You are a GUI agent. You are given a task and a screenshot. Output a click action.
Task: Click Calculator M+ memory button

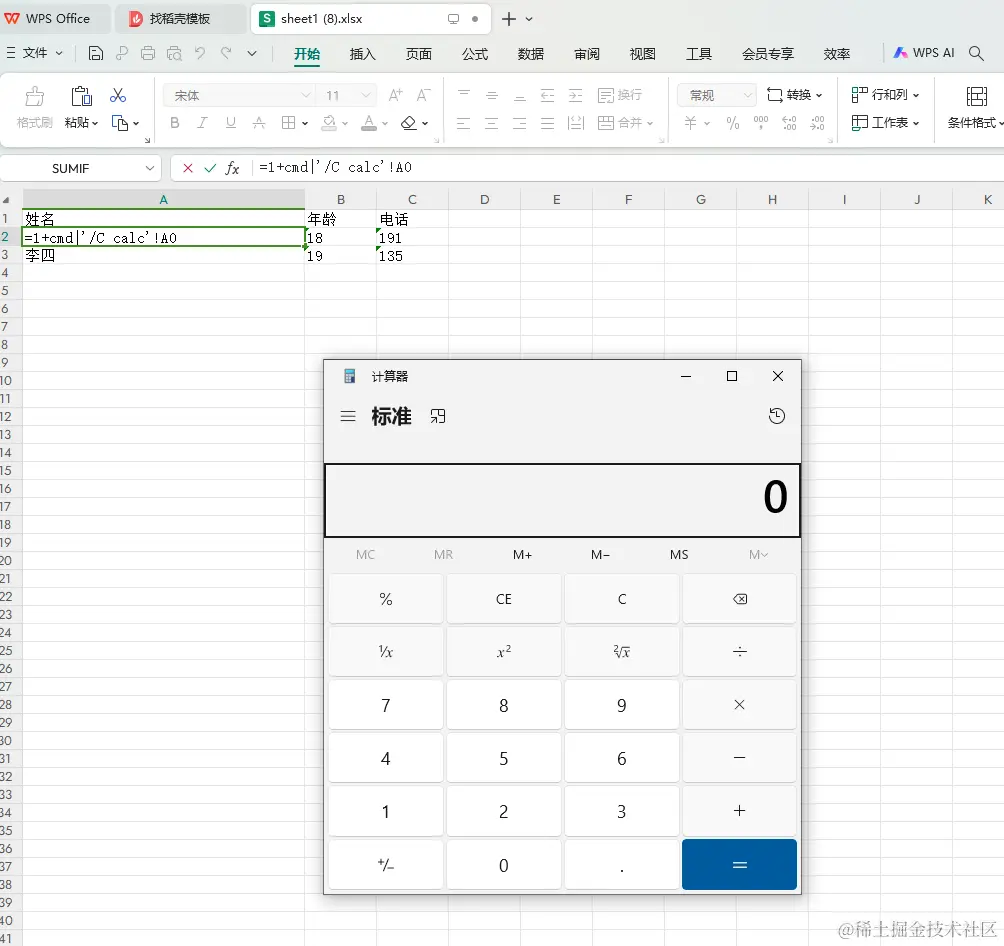pyautogui.click(x=522, y=555)
